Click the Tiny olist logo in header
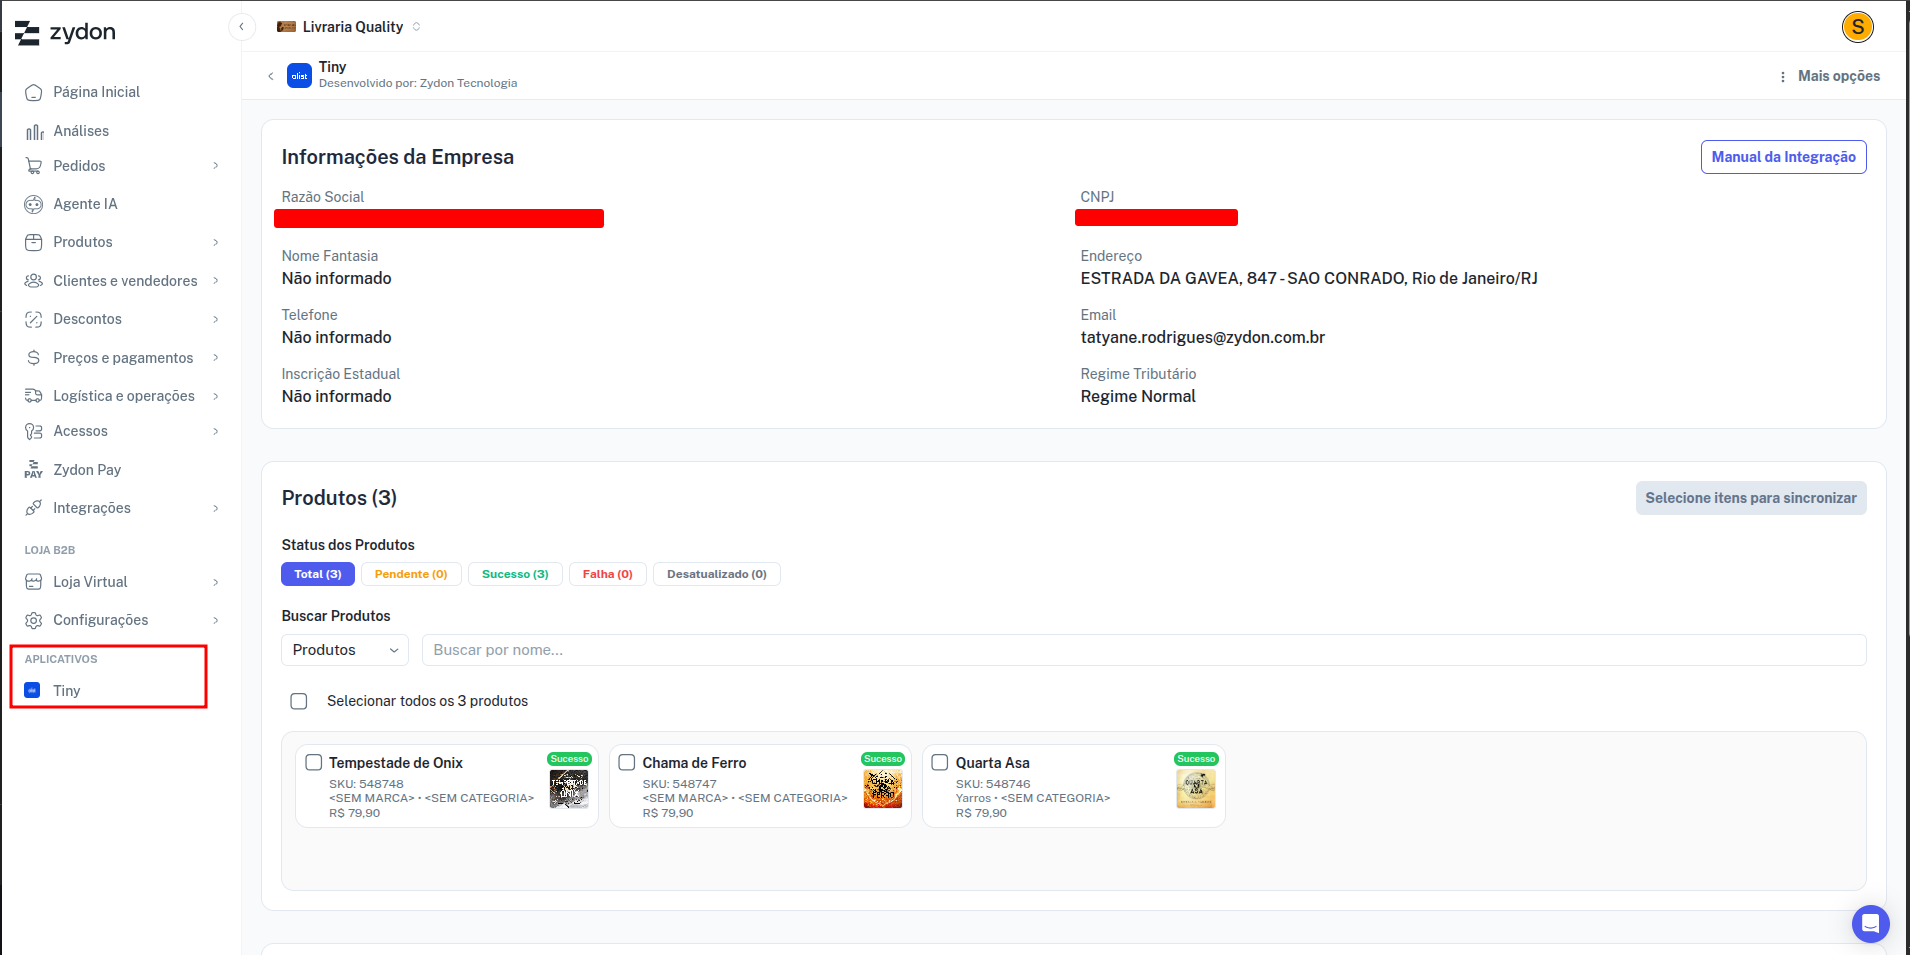The height and width of the screenshot is (955, 1910). click(x=299, y=76)
